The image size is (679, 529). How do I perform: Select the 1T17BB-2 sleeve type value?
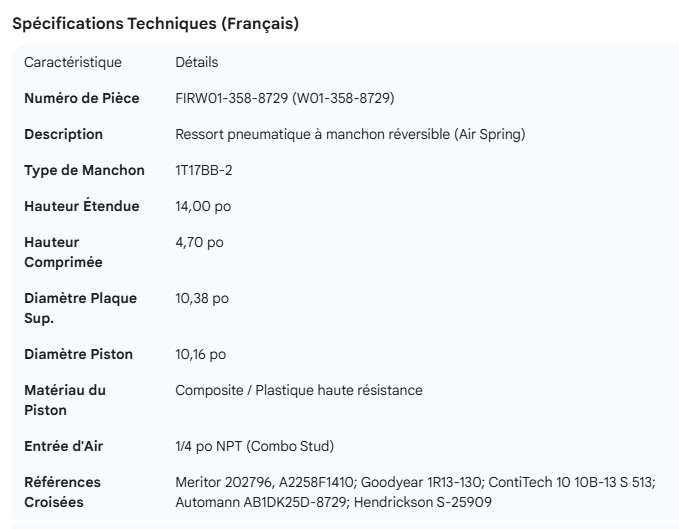click(x=206, y=170)
